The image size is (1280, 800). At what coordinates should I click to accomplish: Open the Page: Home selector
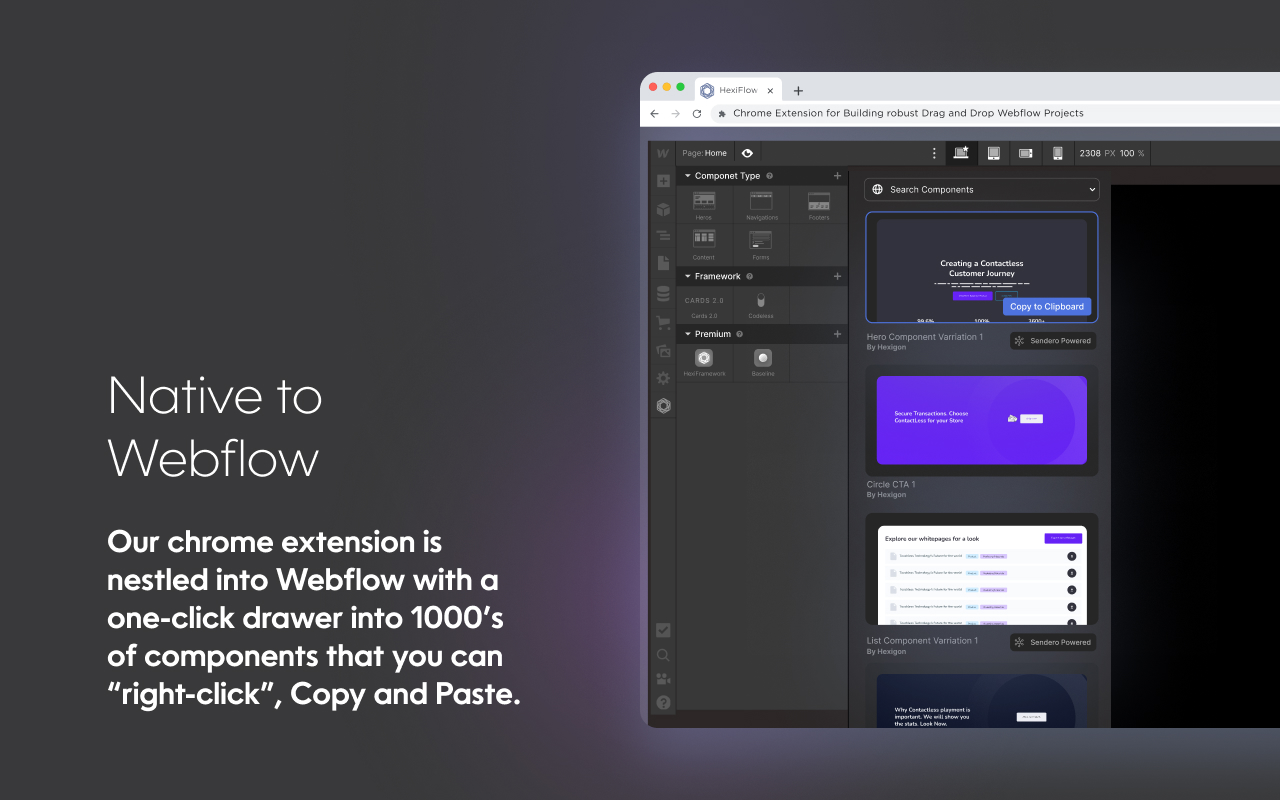point(704,153)
